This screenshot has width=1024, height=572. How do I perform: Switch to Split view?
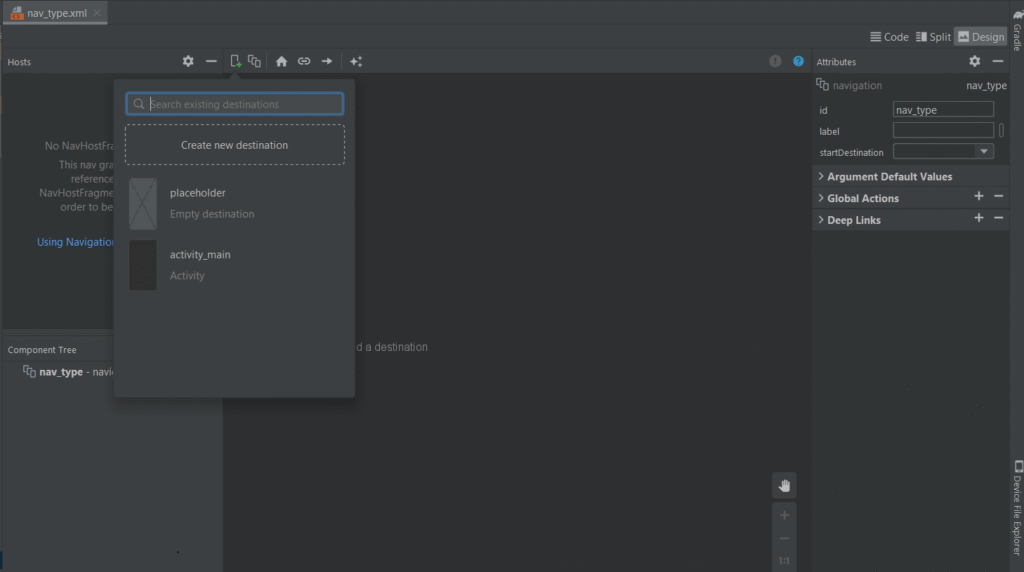click(933, 37)
